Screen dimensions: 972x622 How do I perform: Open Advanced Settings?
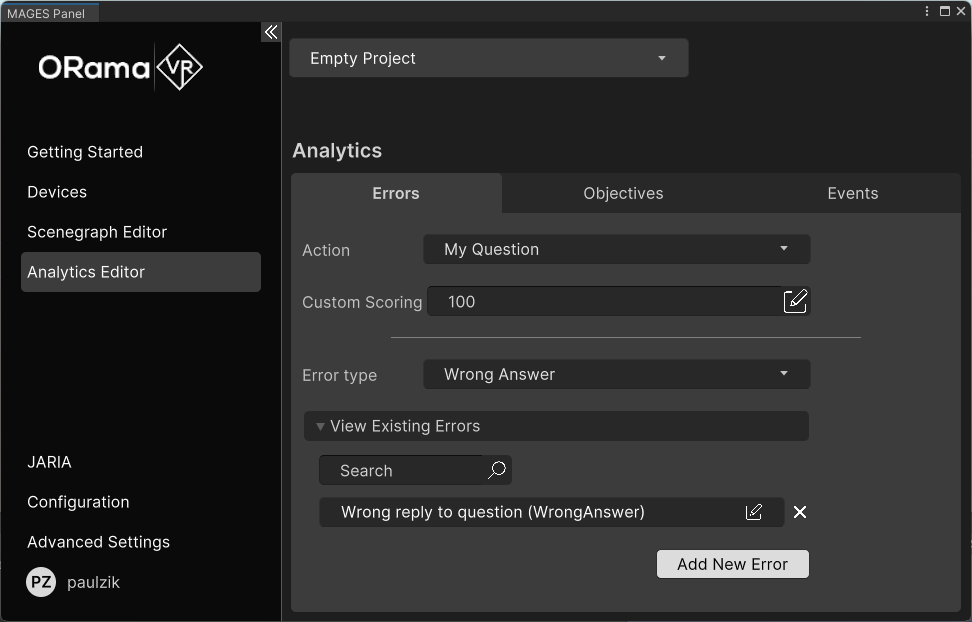tap(98, 542)
